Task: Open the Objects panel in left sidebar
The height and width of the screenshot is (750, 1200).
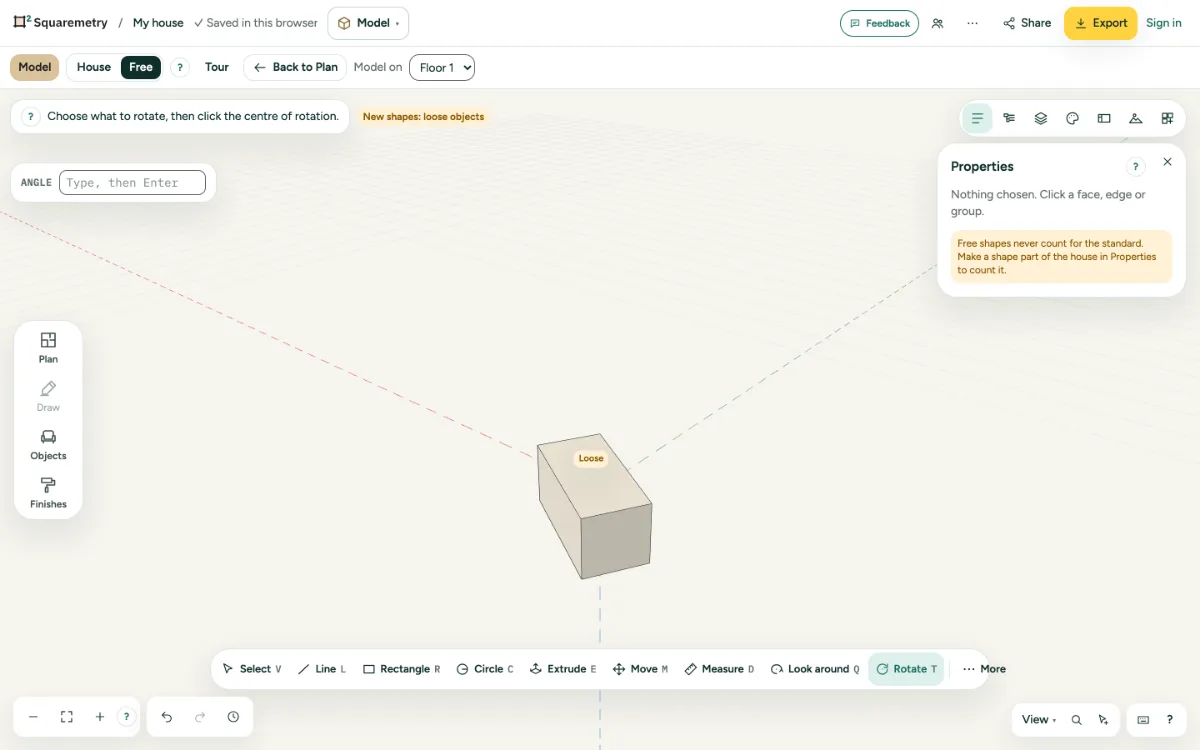Action: (48, 444)
